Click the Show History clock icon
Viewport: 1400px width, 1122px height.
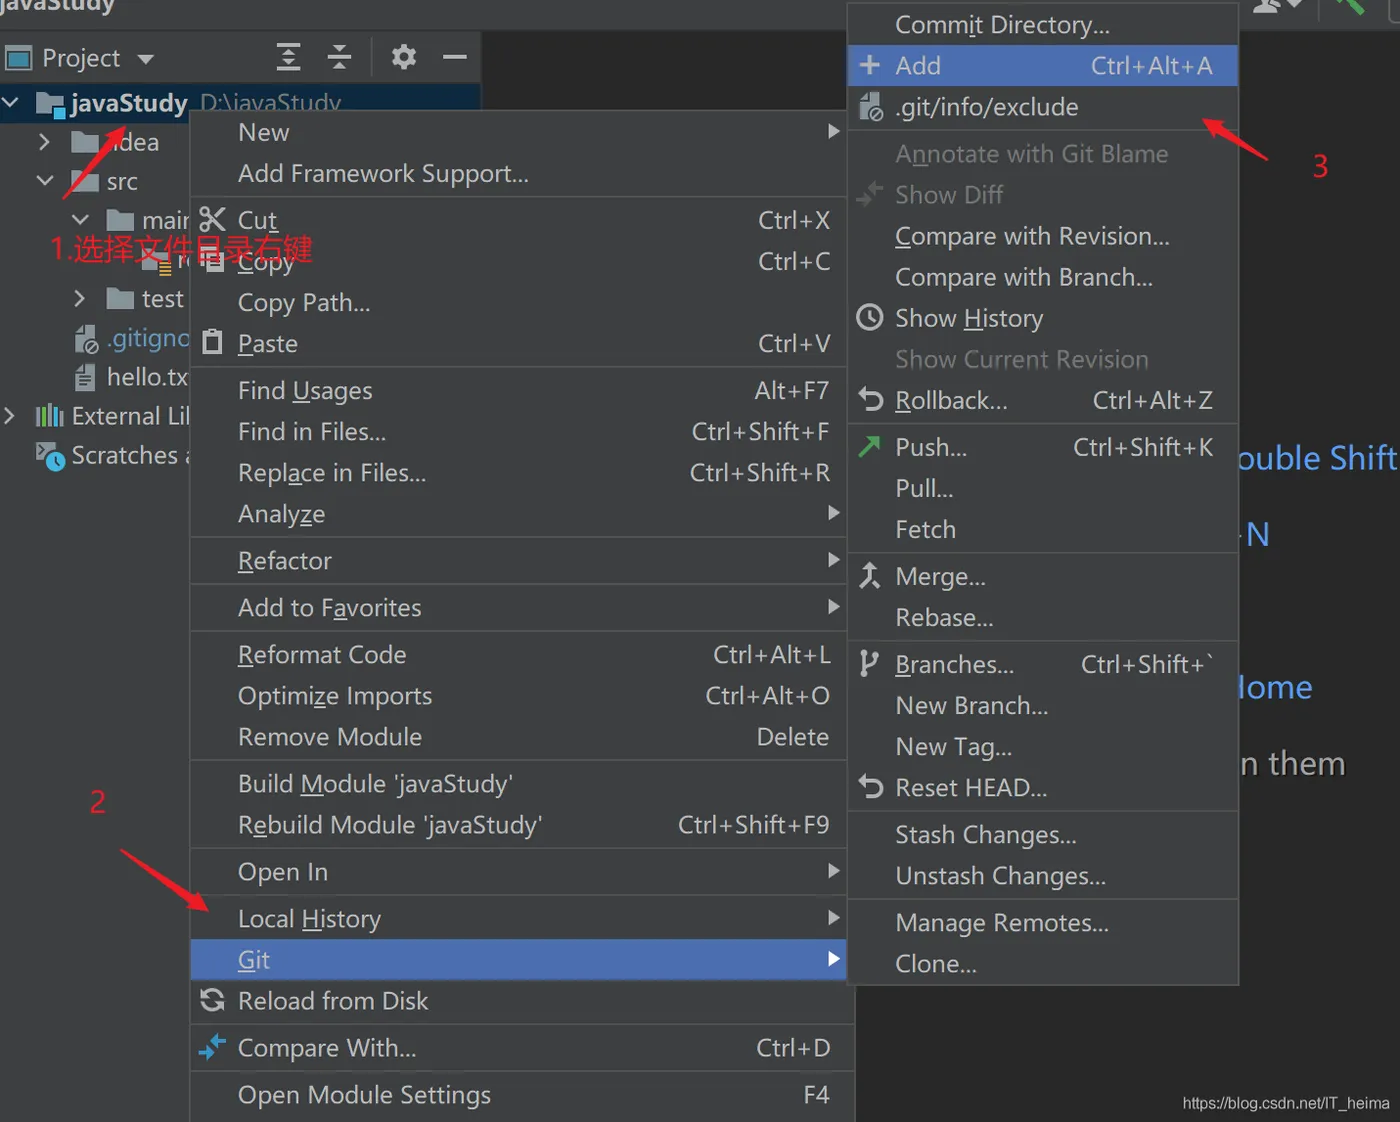coord(870,318)
